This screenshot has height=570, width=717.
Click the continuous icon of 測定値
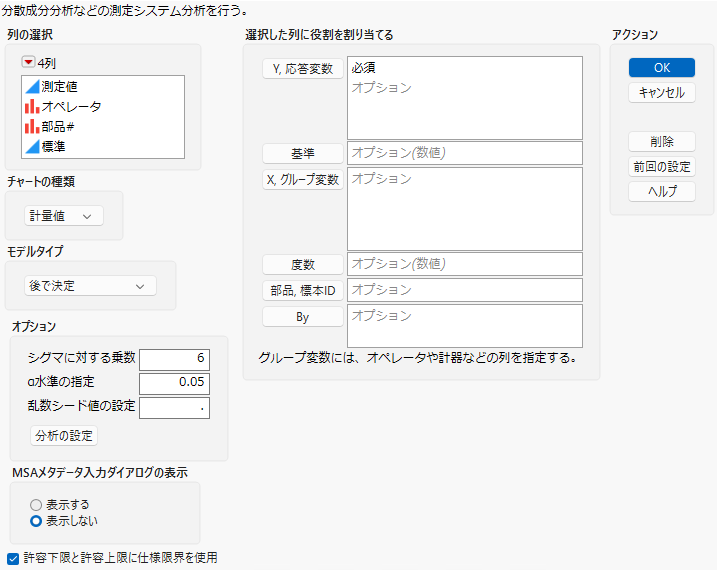[x=32, y=86]
